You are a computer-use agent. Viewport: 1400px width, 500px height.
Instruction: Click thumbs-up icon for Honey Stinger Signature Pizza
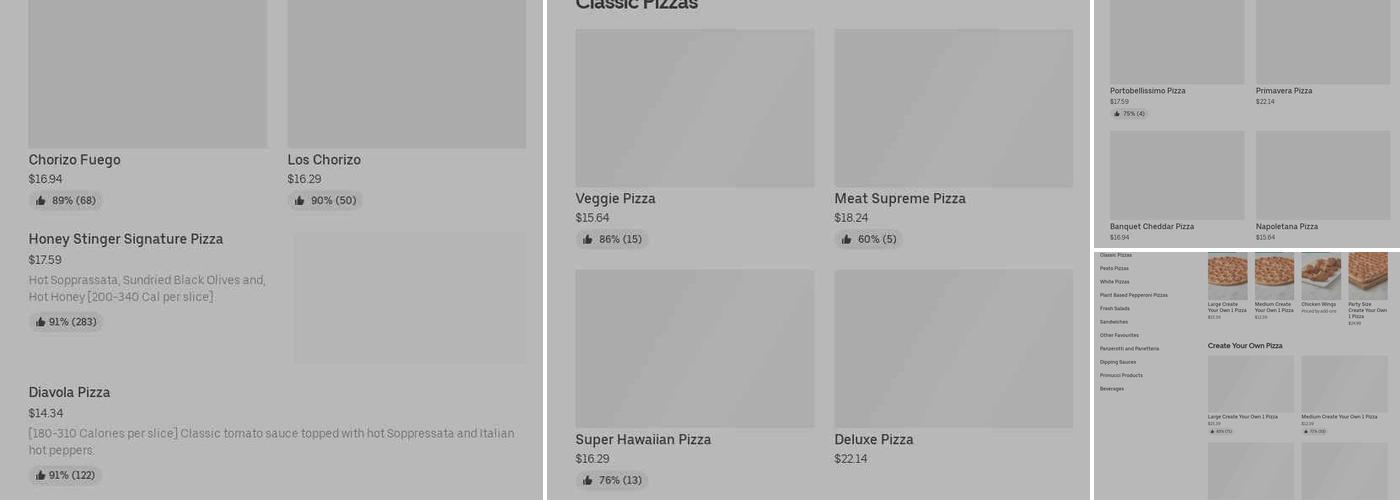pyautogui.click(x=40, y=322)
